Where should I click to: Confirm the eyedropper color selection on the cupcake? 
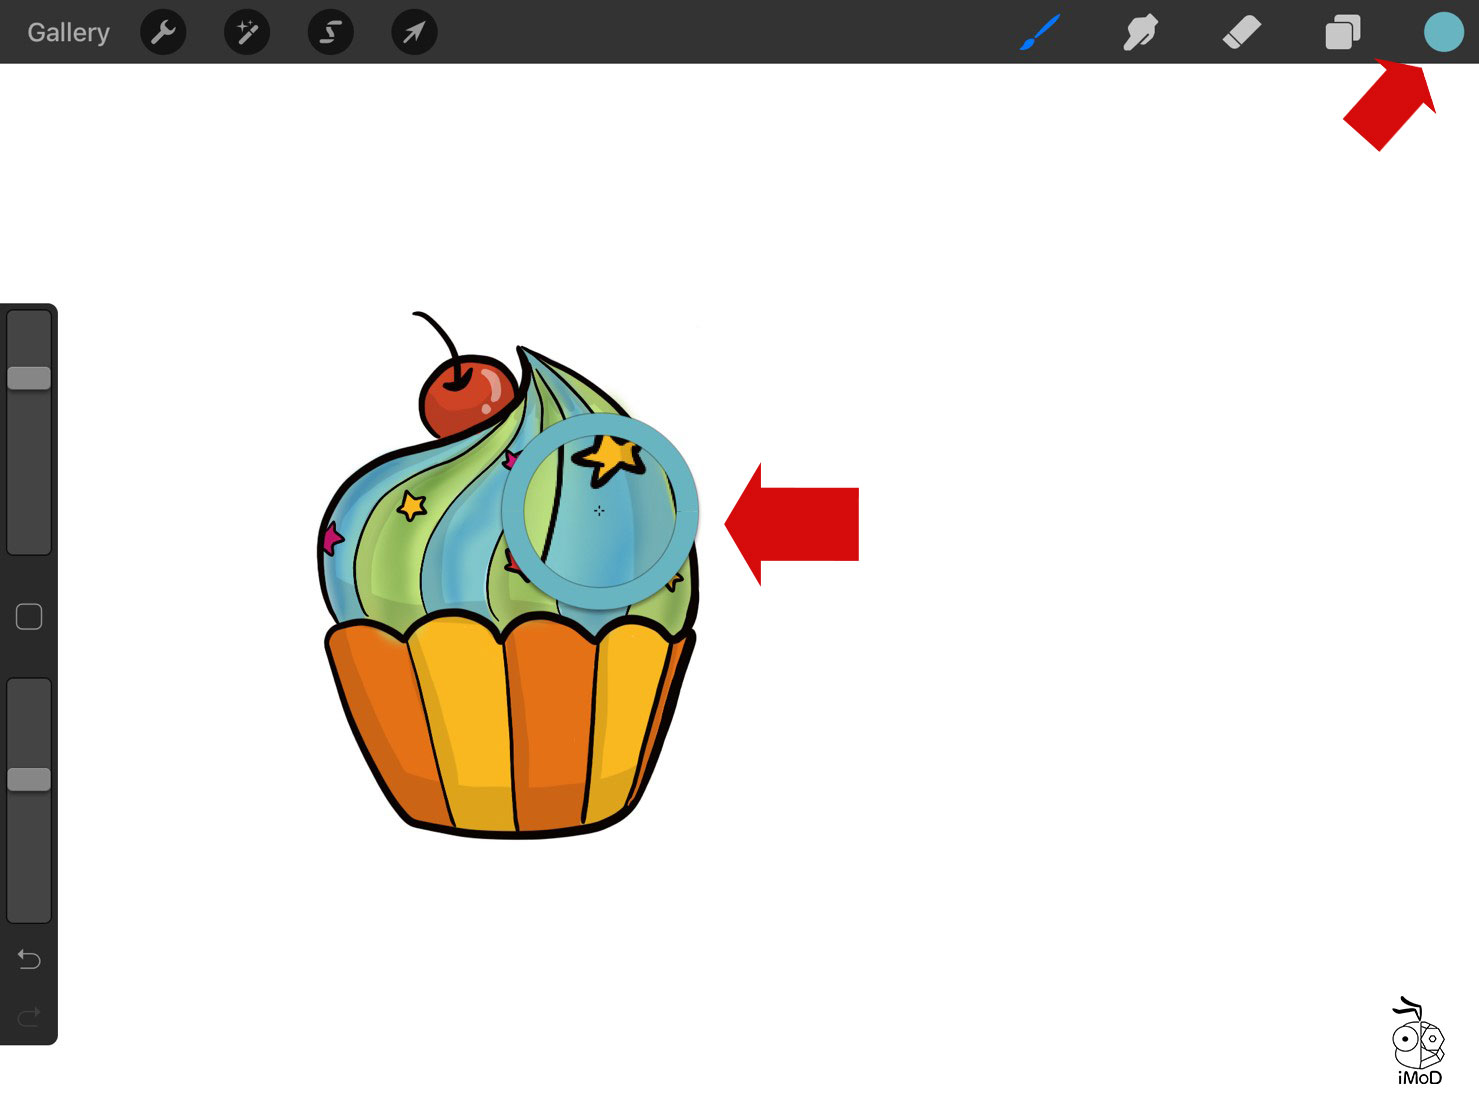[x=598, y=511]
